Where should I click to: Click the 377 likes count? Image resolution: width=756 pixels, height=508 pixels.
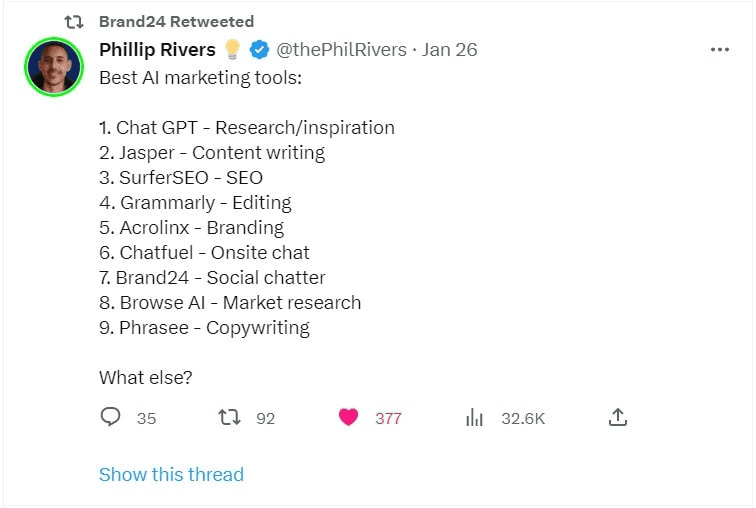coord(388,418)
